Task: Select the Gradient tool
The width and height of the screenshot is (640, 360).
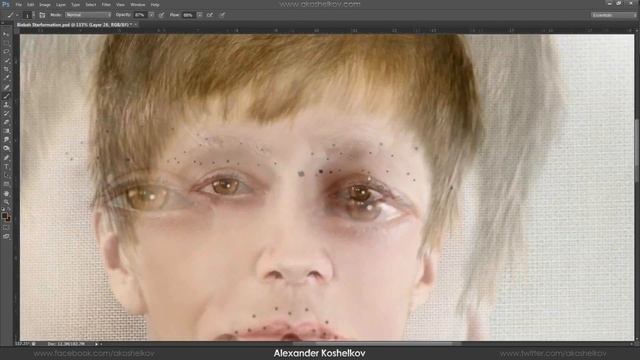Action: tap(6, 131)
